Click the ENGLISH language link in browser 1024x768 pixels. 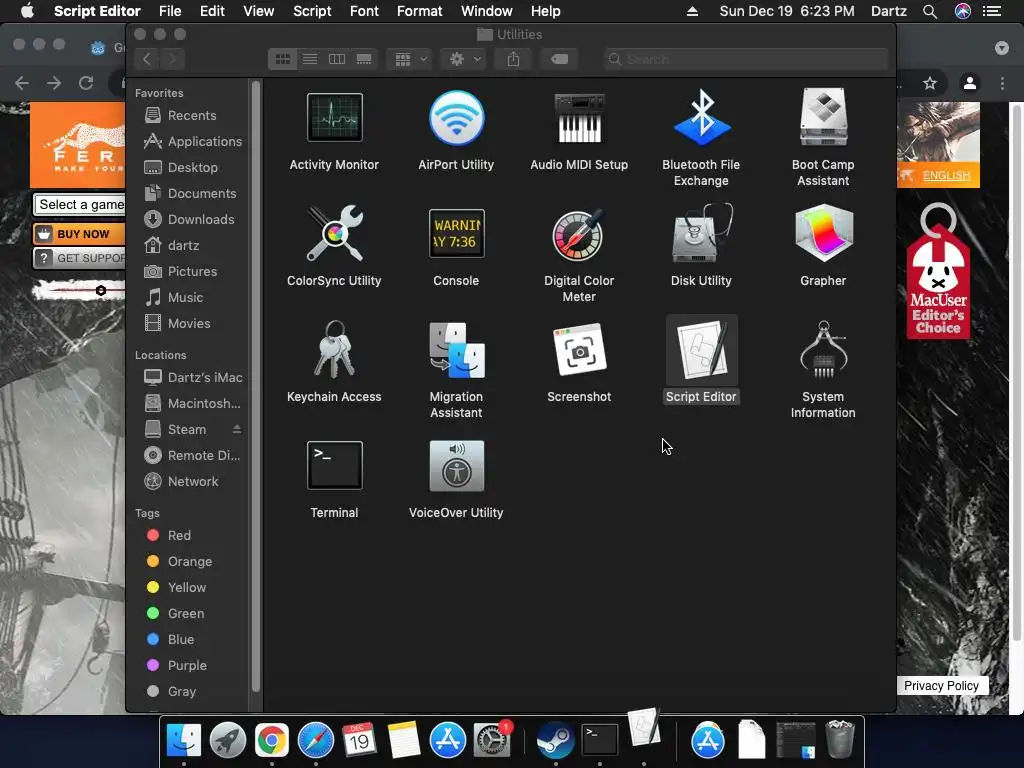(946, 176)
